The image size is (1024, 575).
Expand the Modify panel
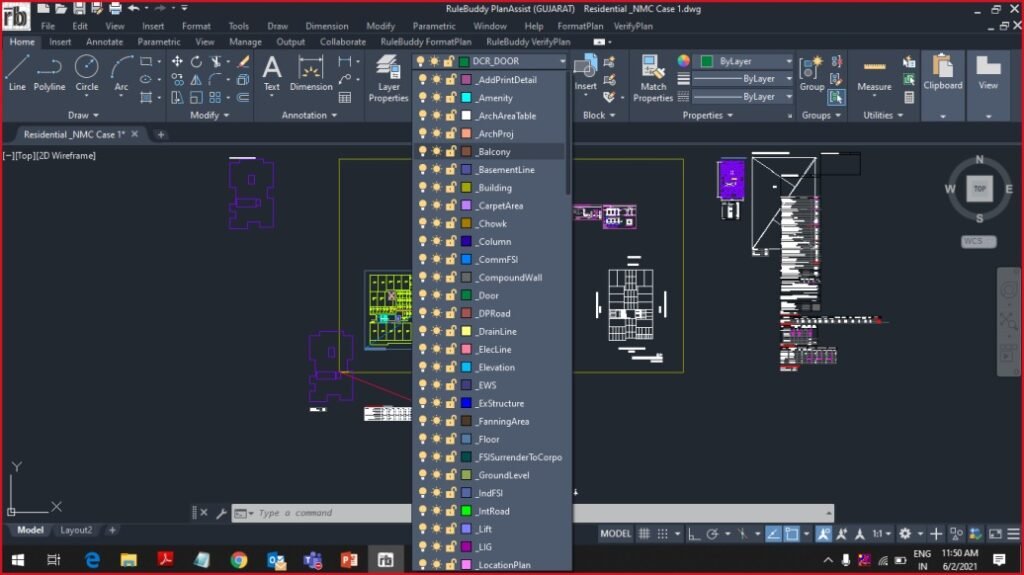coord(209,115)
